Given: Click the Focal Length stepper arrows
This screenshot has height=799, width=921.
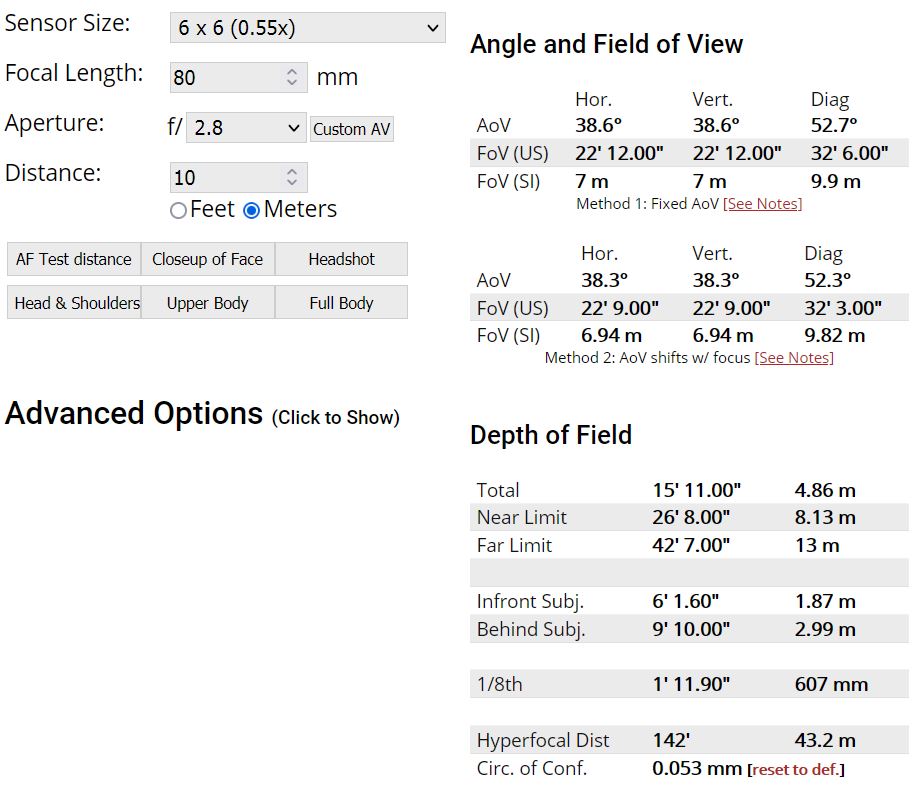Looking at the screenshot, I should 292,77.
